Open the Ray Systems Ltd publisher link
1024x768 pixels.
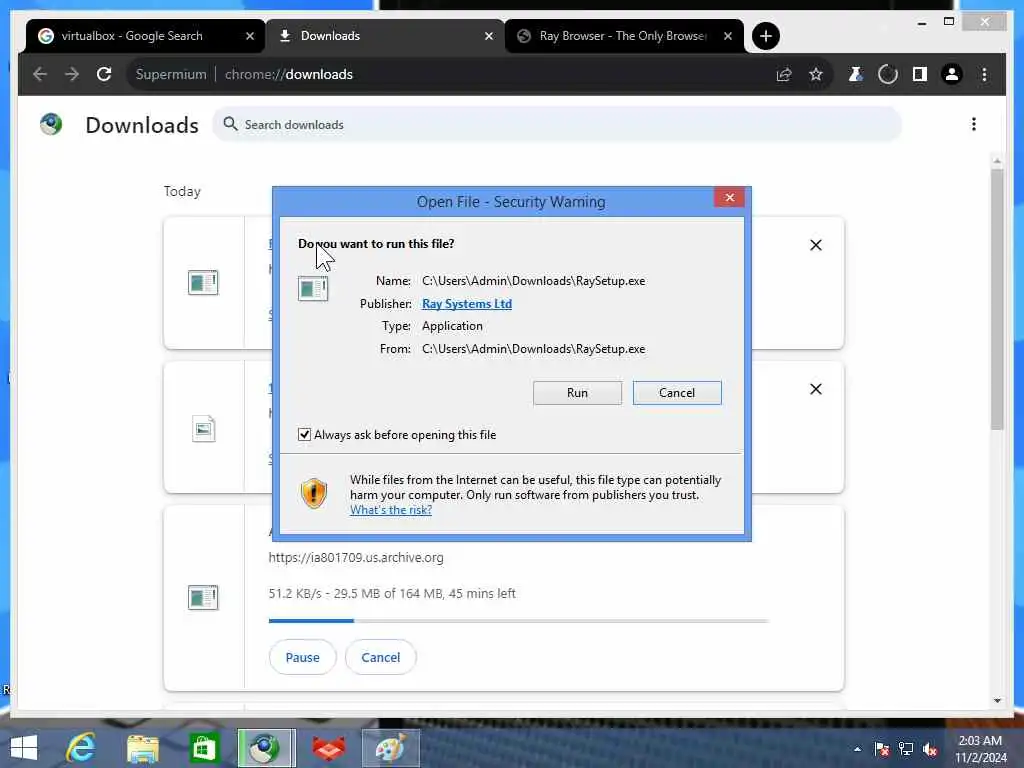(x=467, y=304)
